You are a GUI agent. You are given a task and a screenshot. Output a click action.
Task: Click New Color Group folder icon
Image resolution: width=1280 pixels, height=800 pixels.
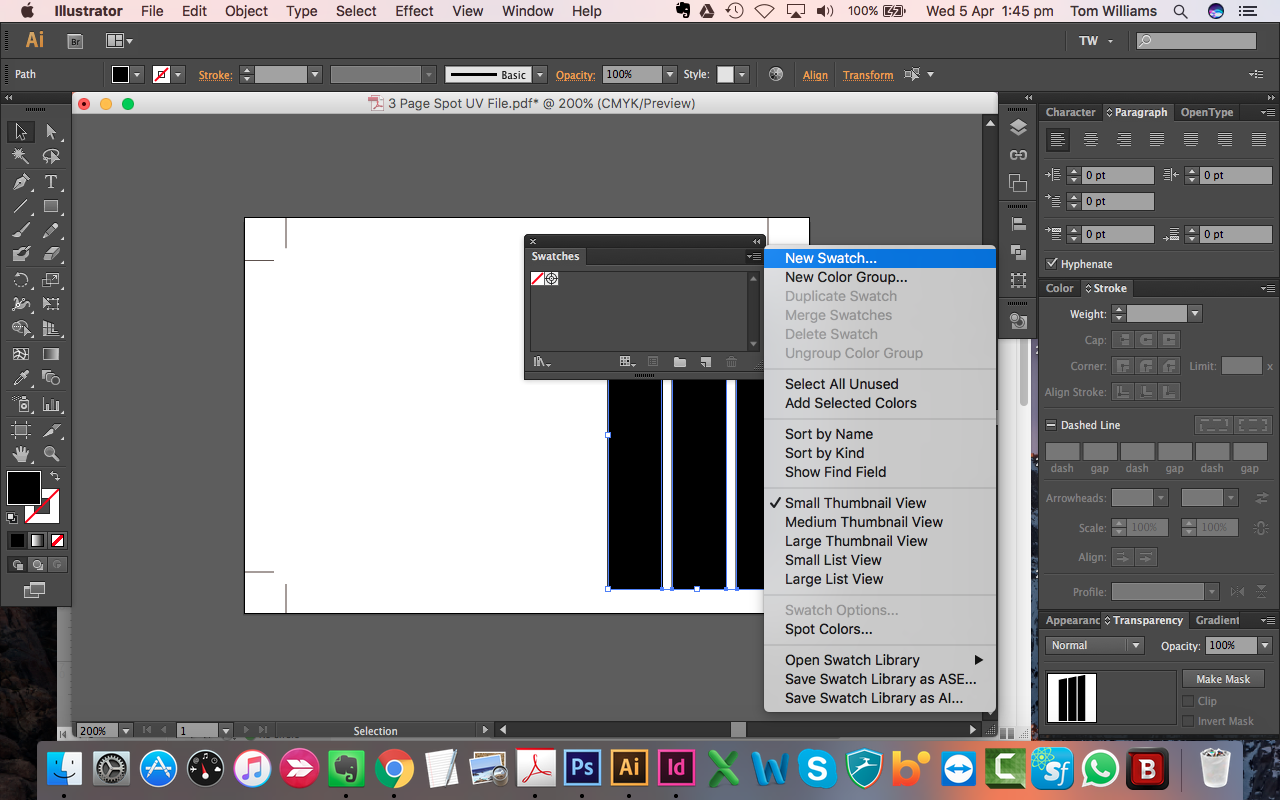pos(679,362)
